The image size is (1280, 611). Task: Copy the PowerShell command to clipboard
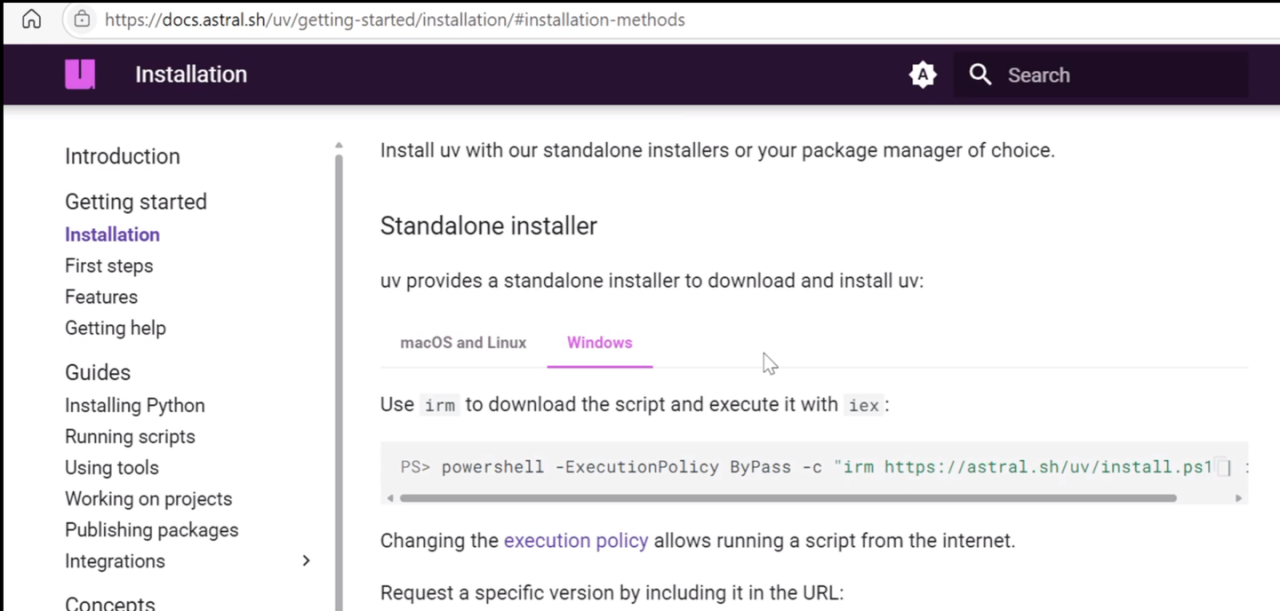click(1223, 467)
